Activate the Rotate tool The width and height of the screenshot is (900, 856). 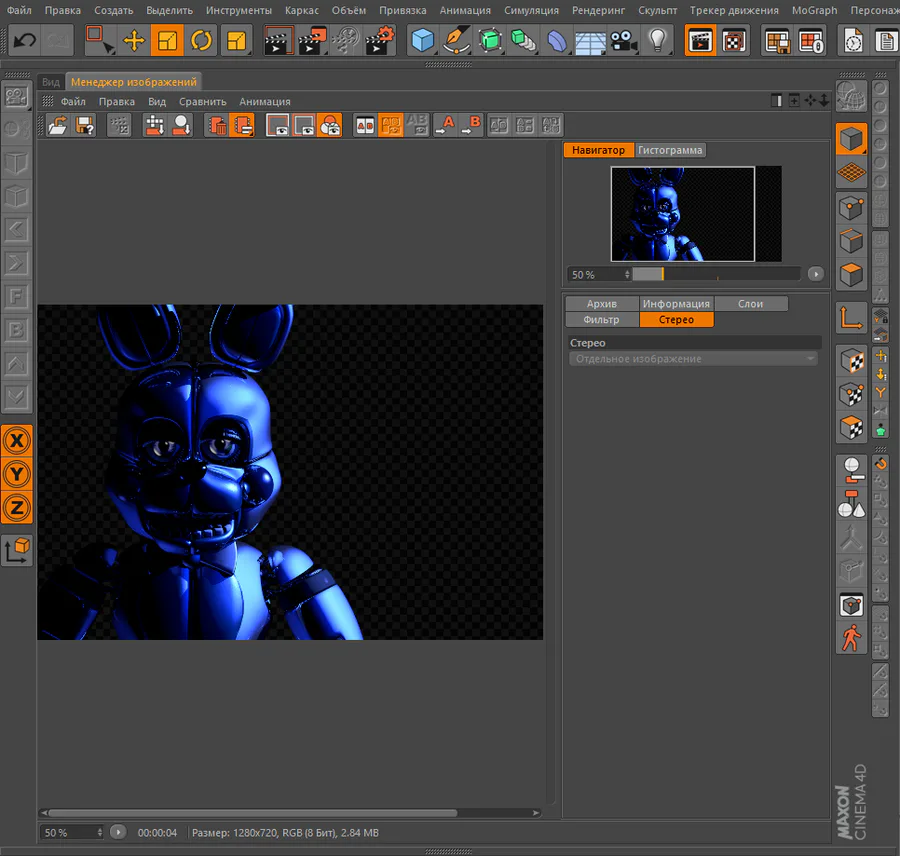point(201,41)
